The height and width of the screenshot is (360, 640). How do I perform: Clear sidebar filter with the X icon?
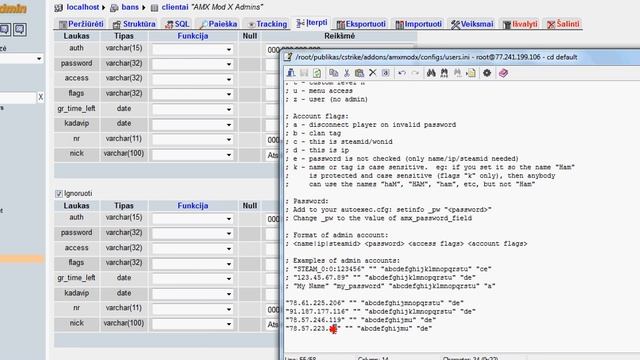tap(40, 97)
